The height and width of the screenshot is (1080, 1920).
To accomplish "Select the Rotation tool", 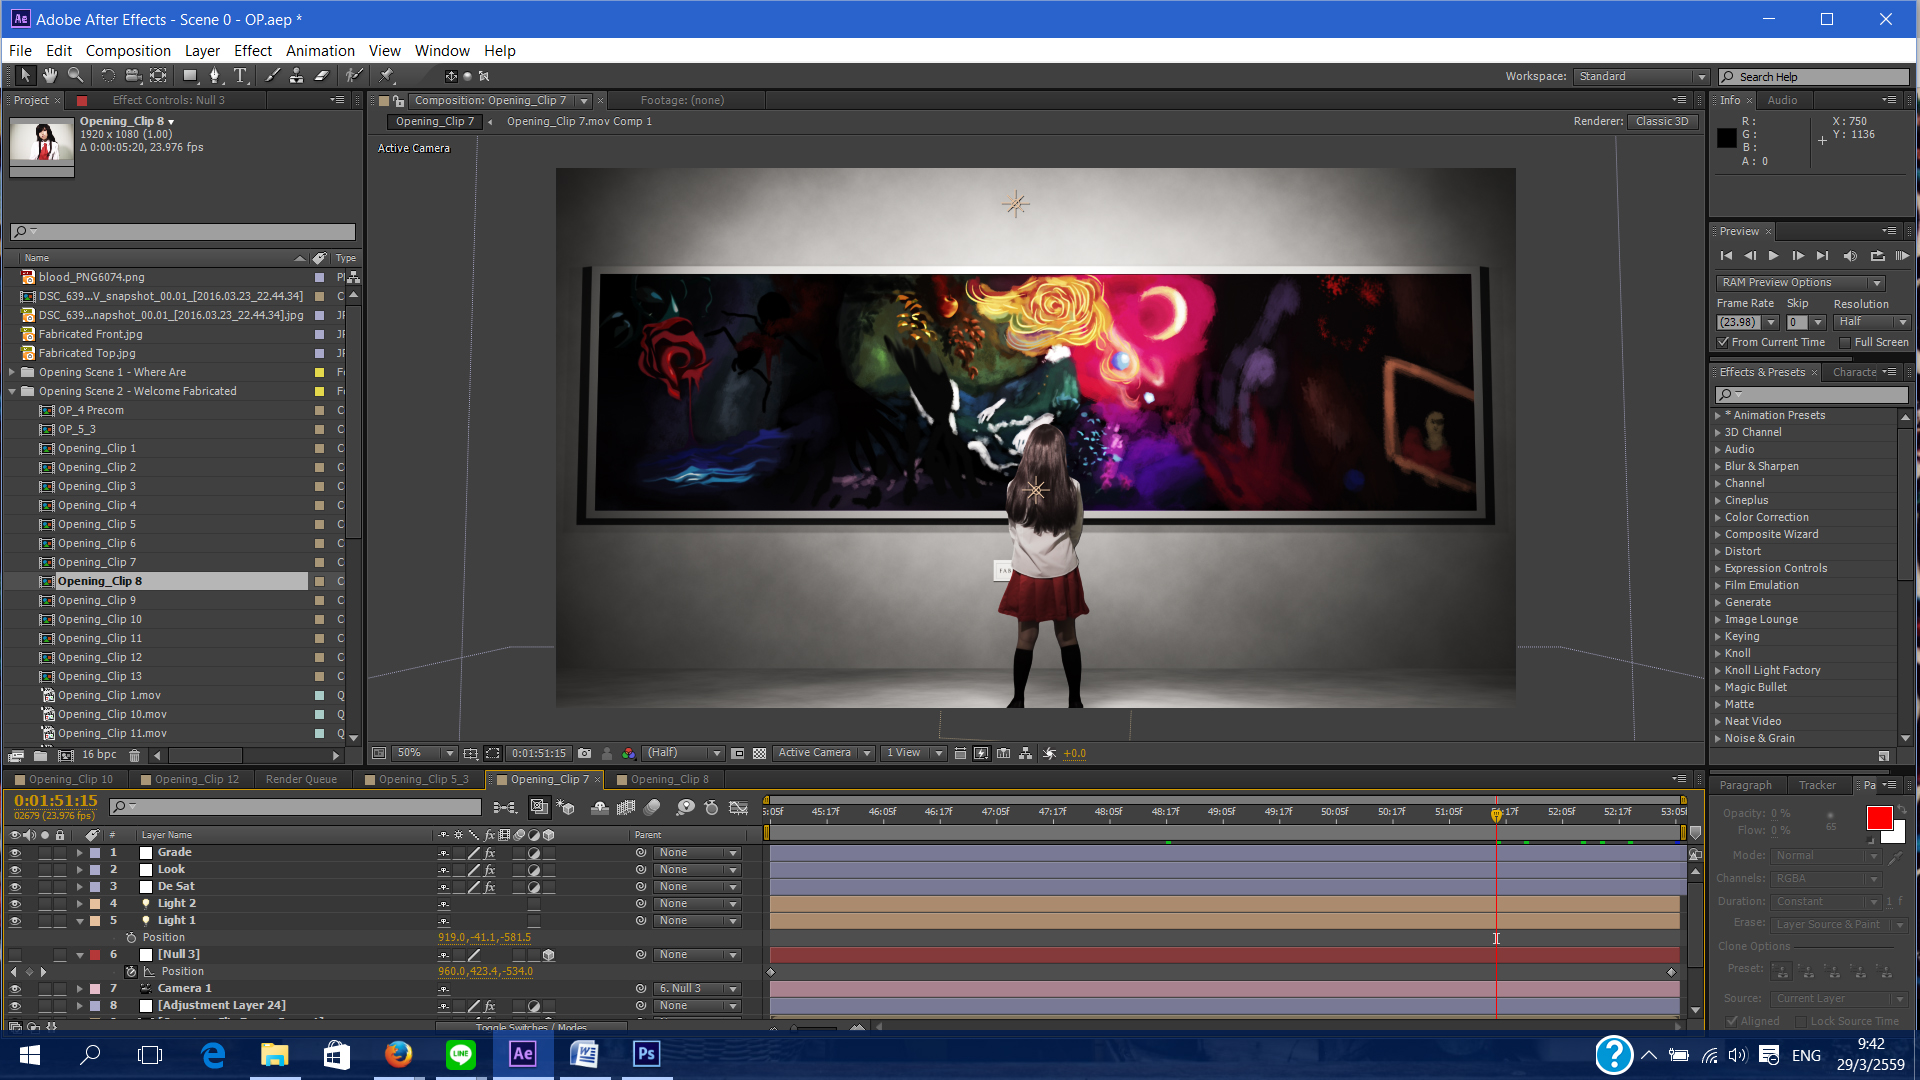I will click(107, 76).
